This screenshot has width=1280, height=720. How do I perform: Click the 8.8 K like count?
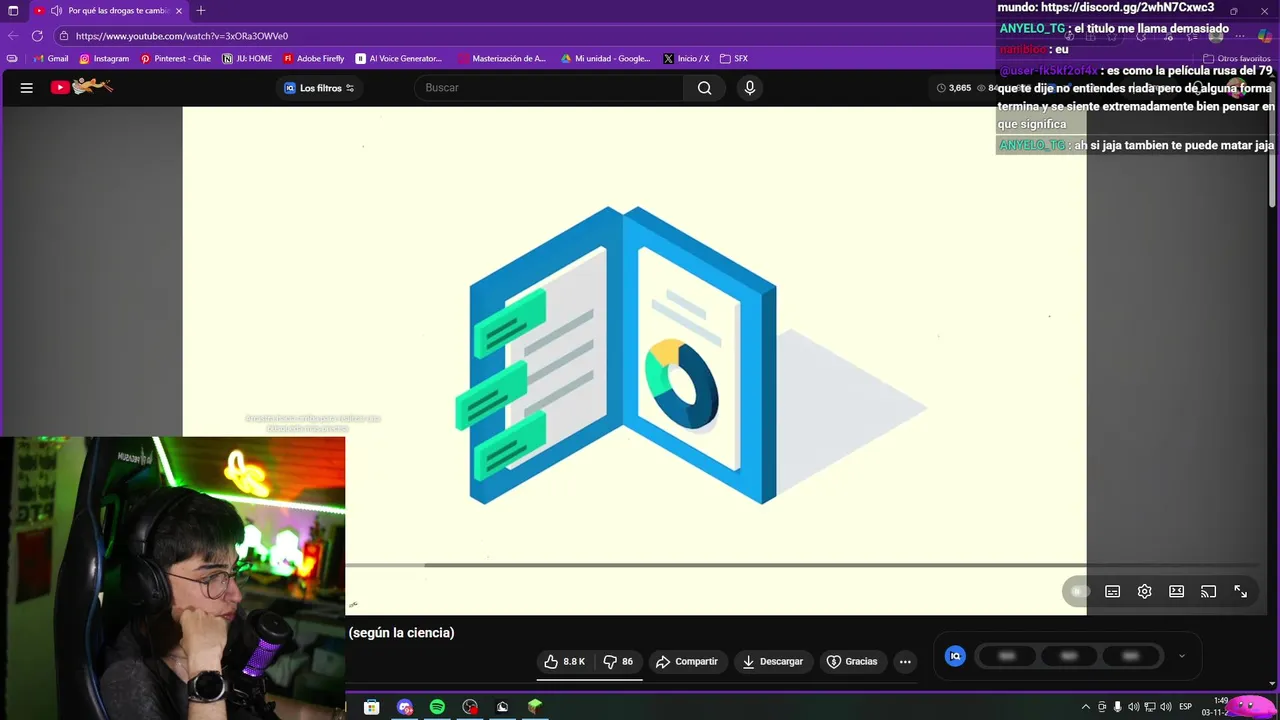tap(574, 662)
